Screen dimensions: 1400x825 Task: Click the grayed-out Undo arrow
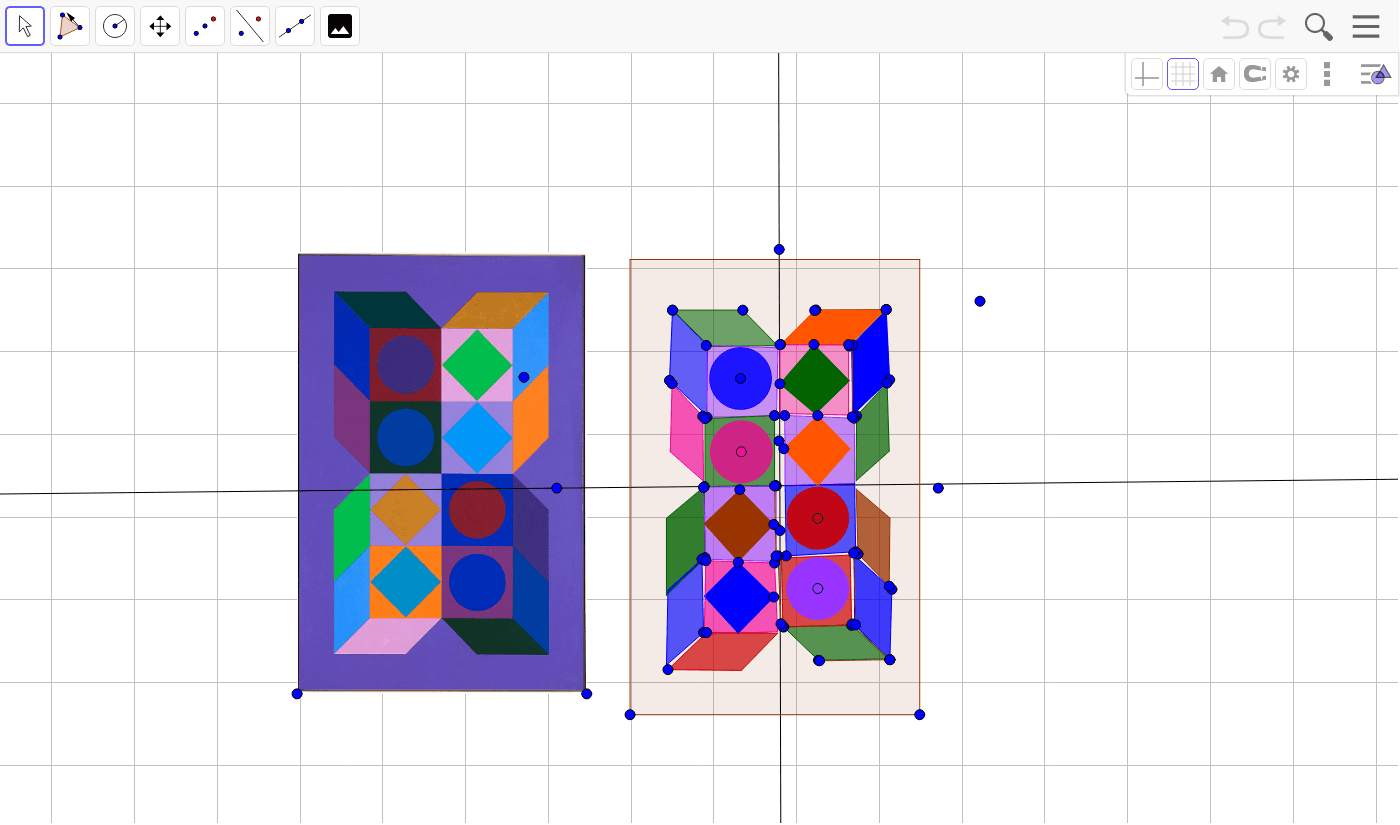pyautogui.click(x=1235, y=27)
